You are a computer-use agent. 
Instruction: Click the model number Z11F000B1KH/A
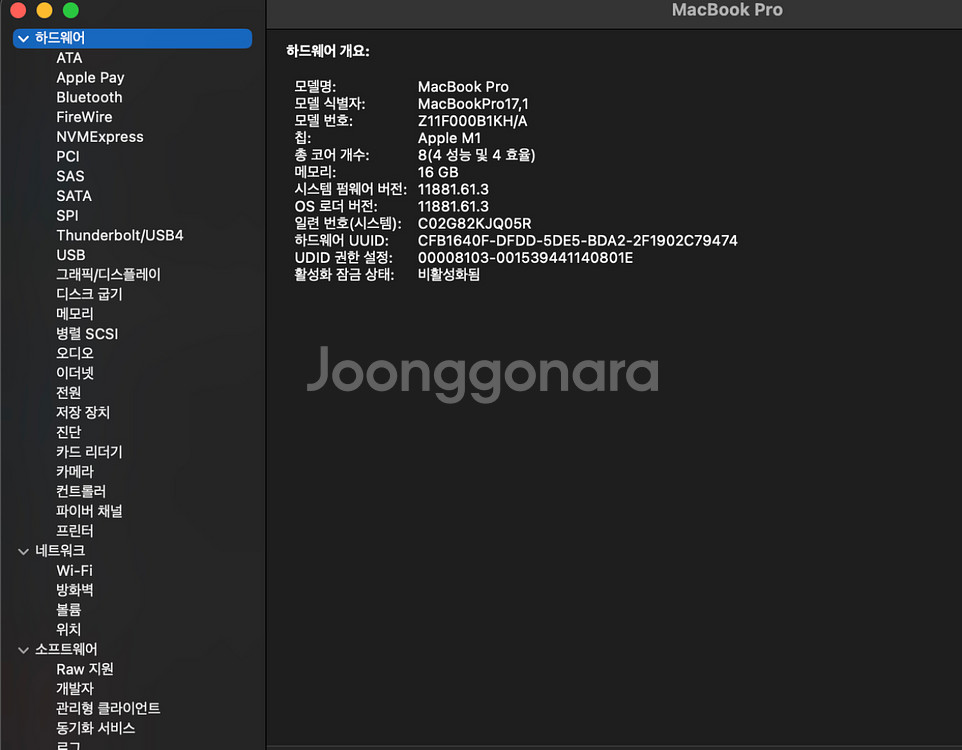(472, 121)
